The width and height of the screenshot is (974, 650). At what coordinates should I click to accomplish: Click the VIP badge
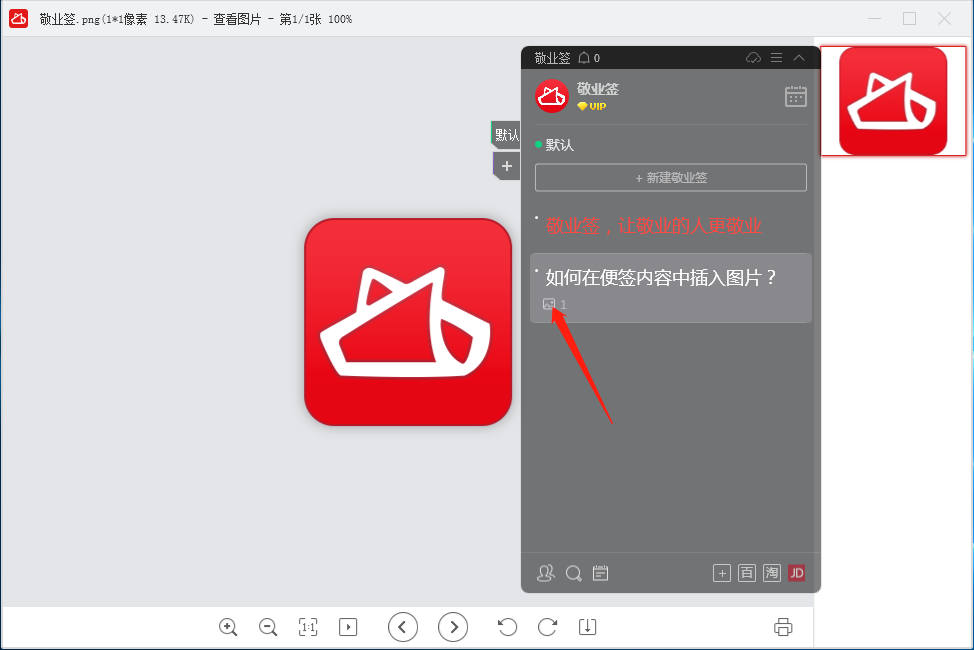591,106
